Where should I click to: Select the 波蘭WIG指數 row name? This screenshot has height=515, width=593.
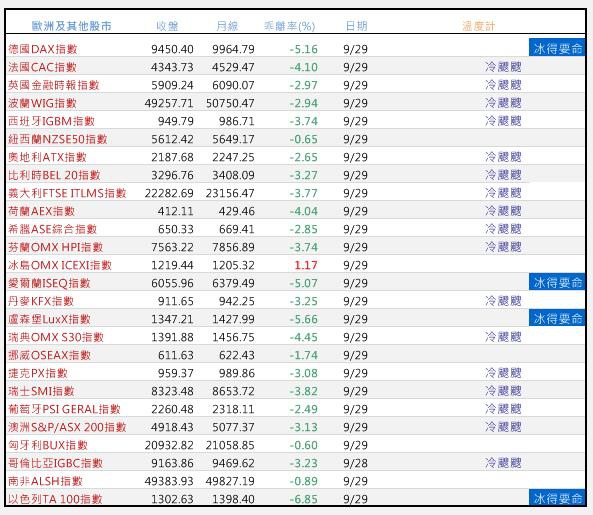(x=42, y=103)
